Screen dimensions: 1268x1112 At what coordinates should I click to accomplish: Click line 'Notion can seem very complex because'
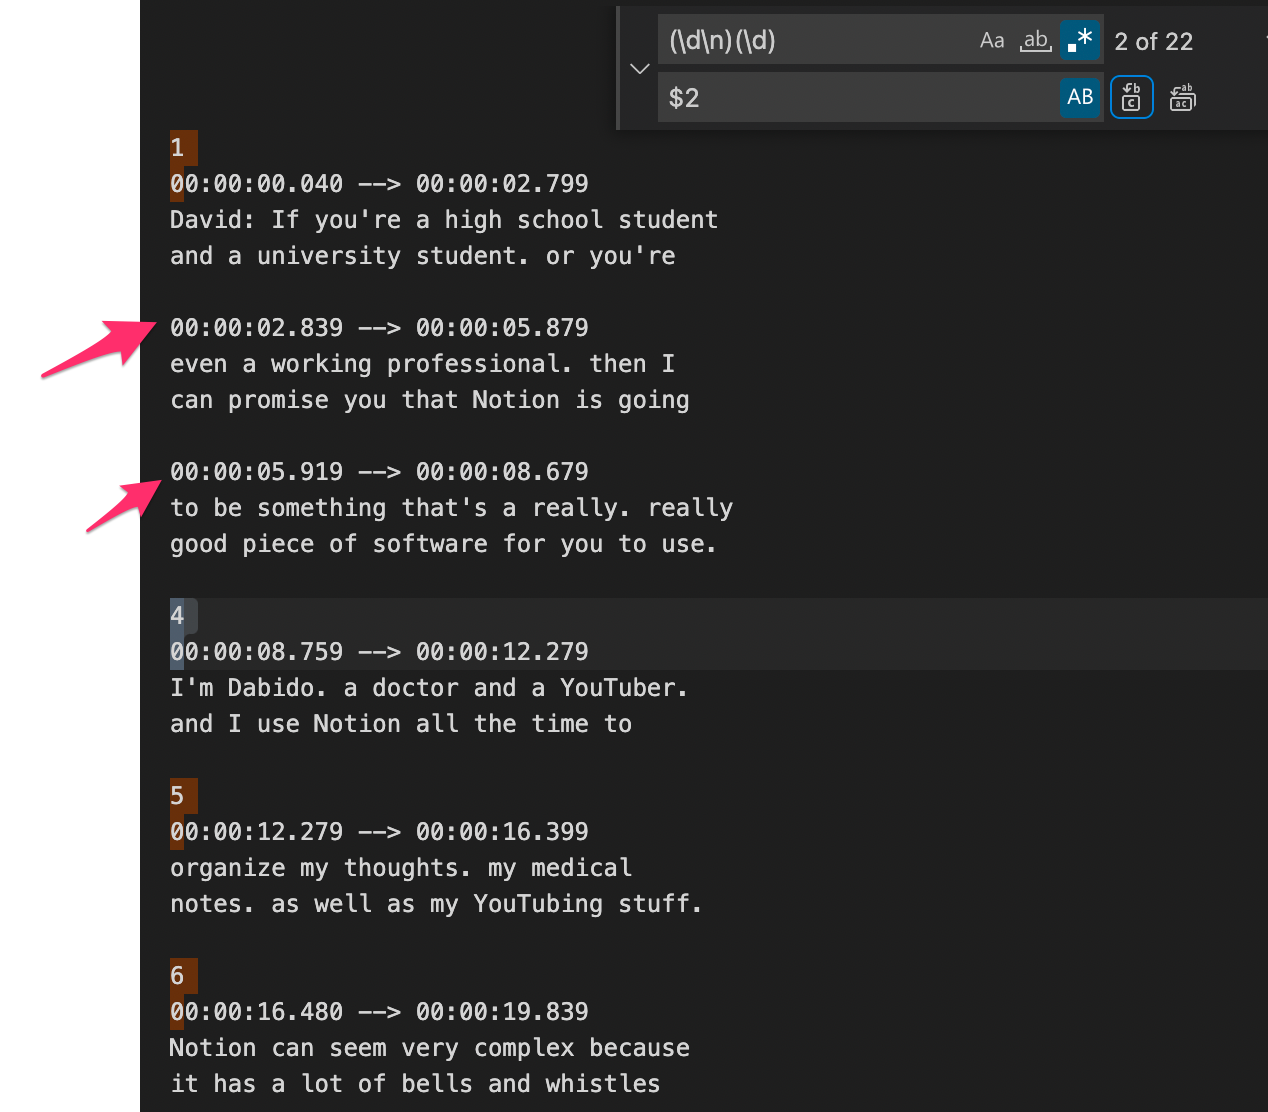pos(430,1048)
